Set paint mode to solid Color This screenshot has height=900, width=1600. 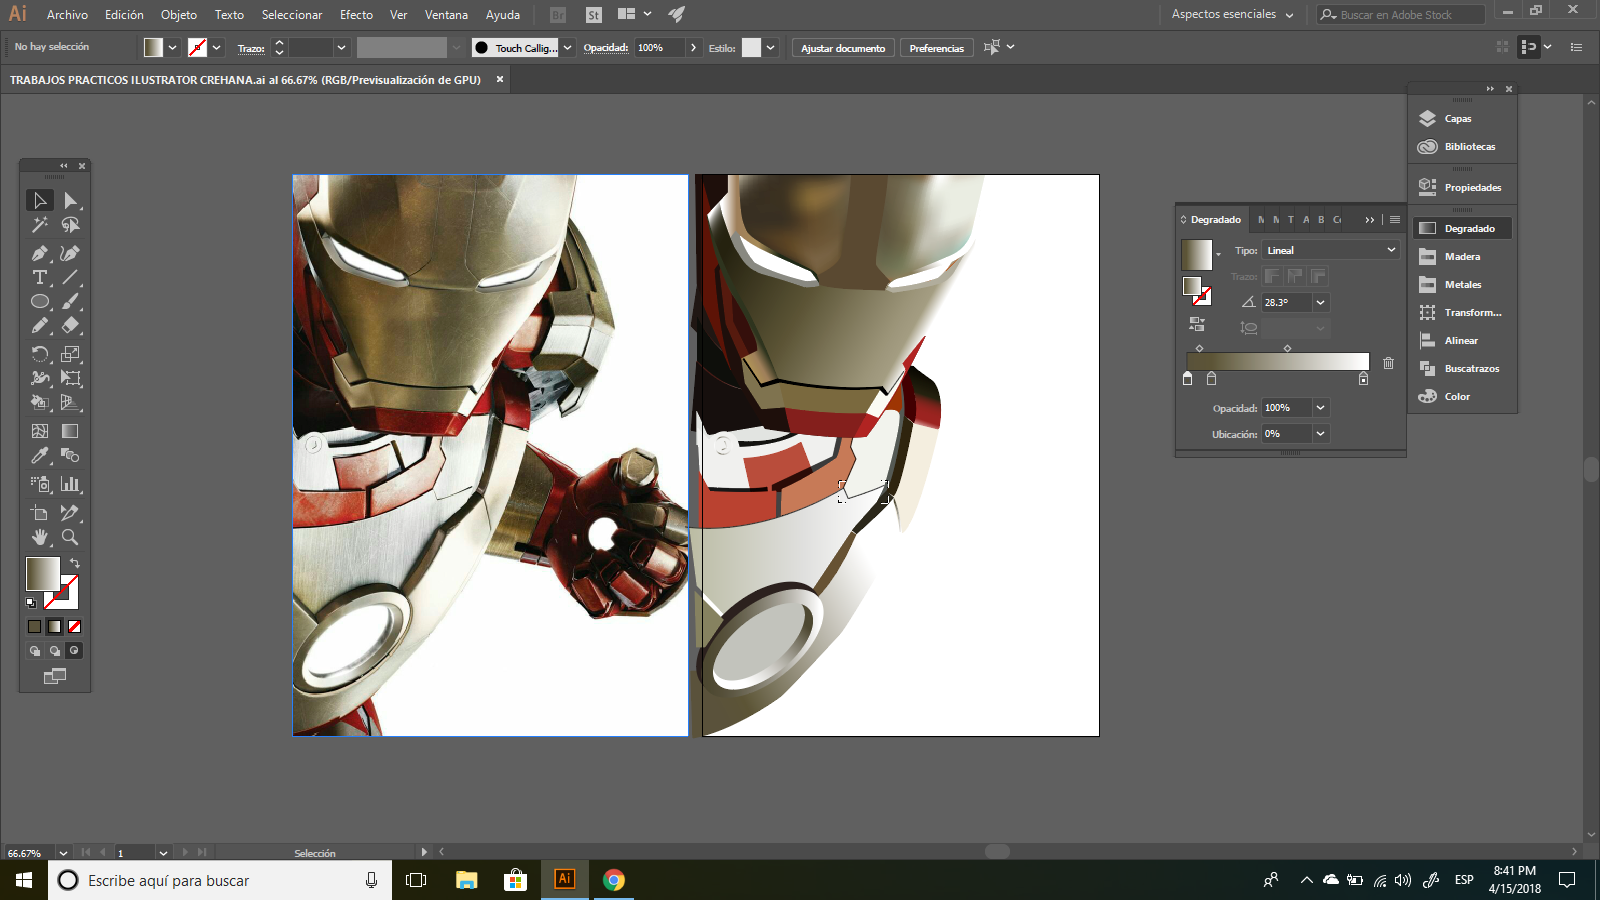(35, 626)
